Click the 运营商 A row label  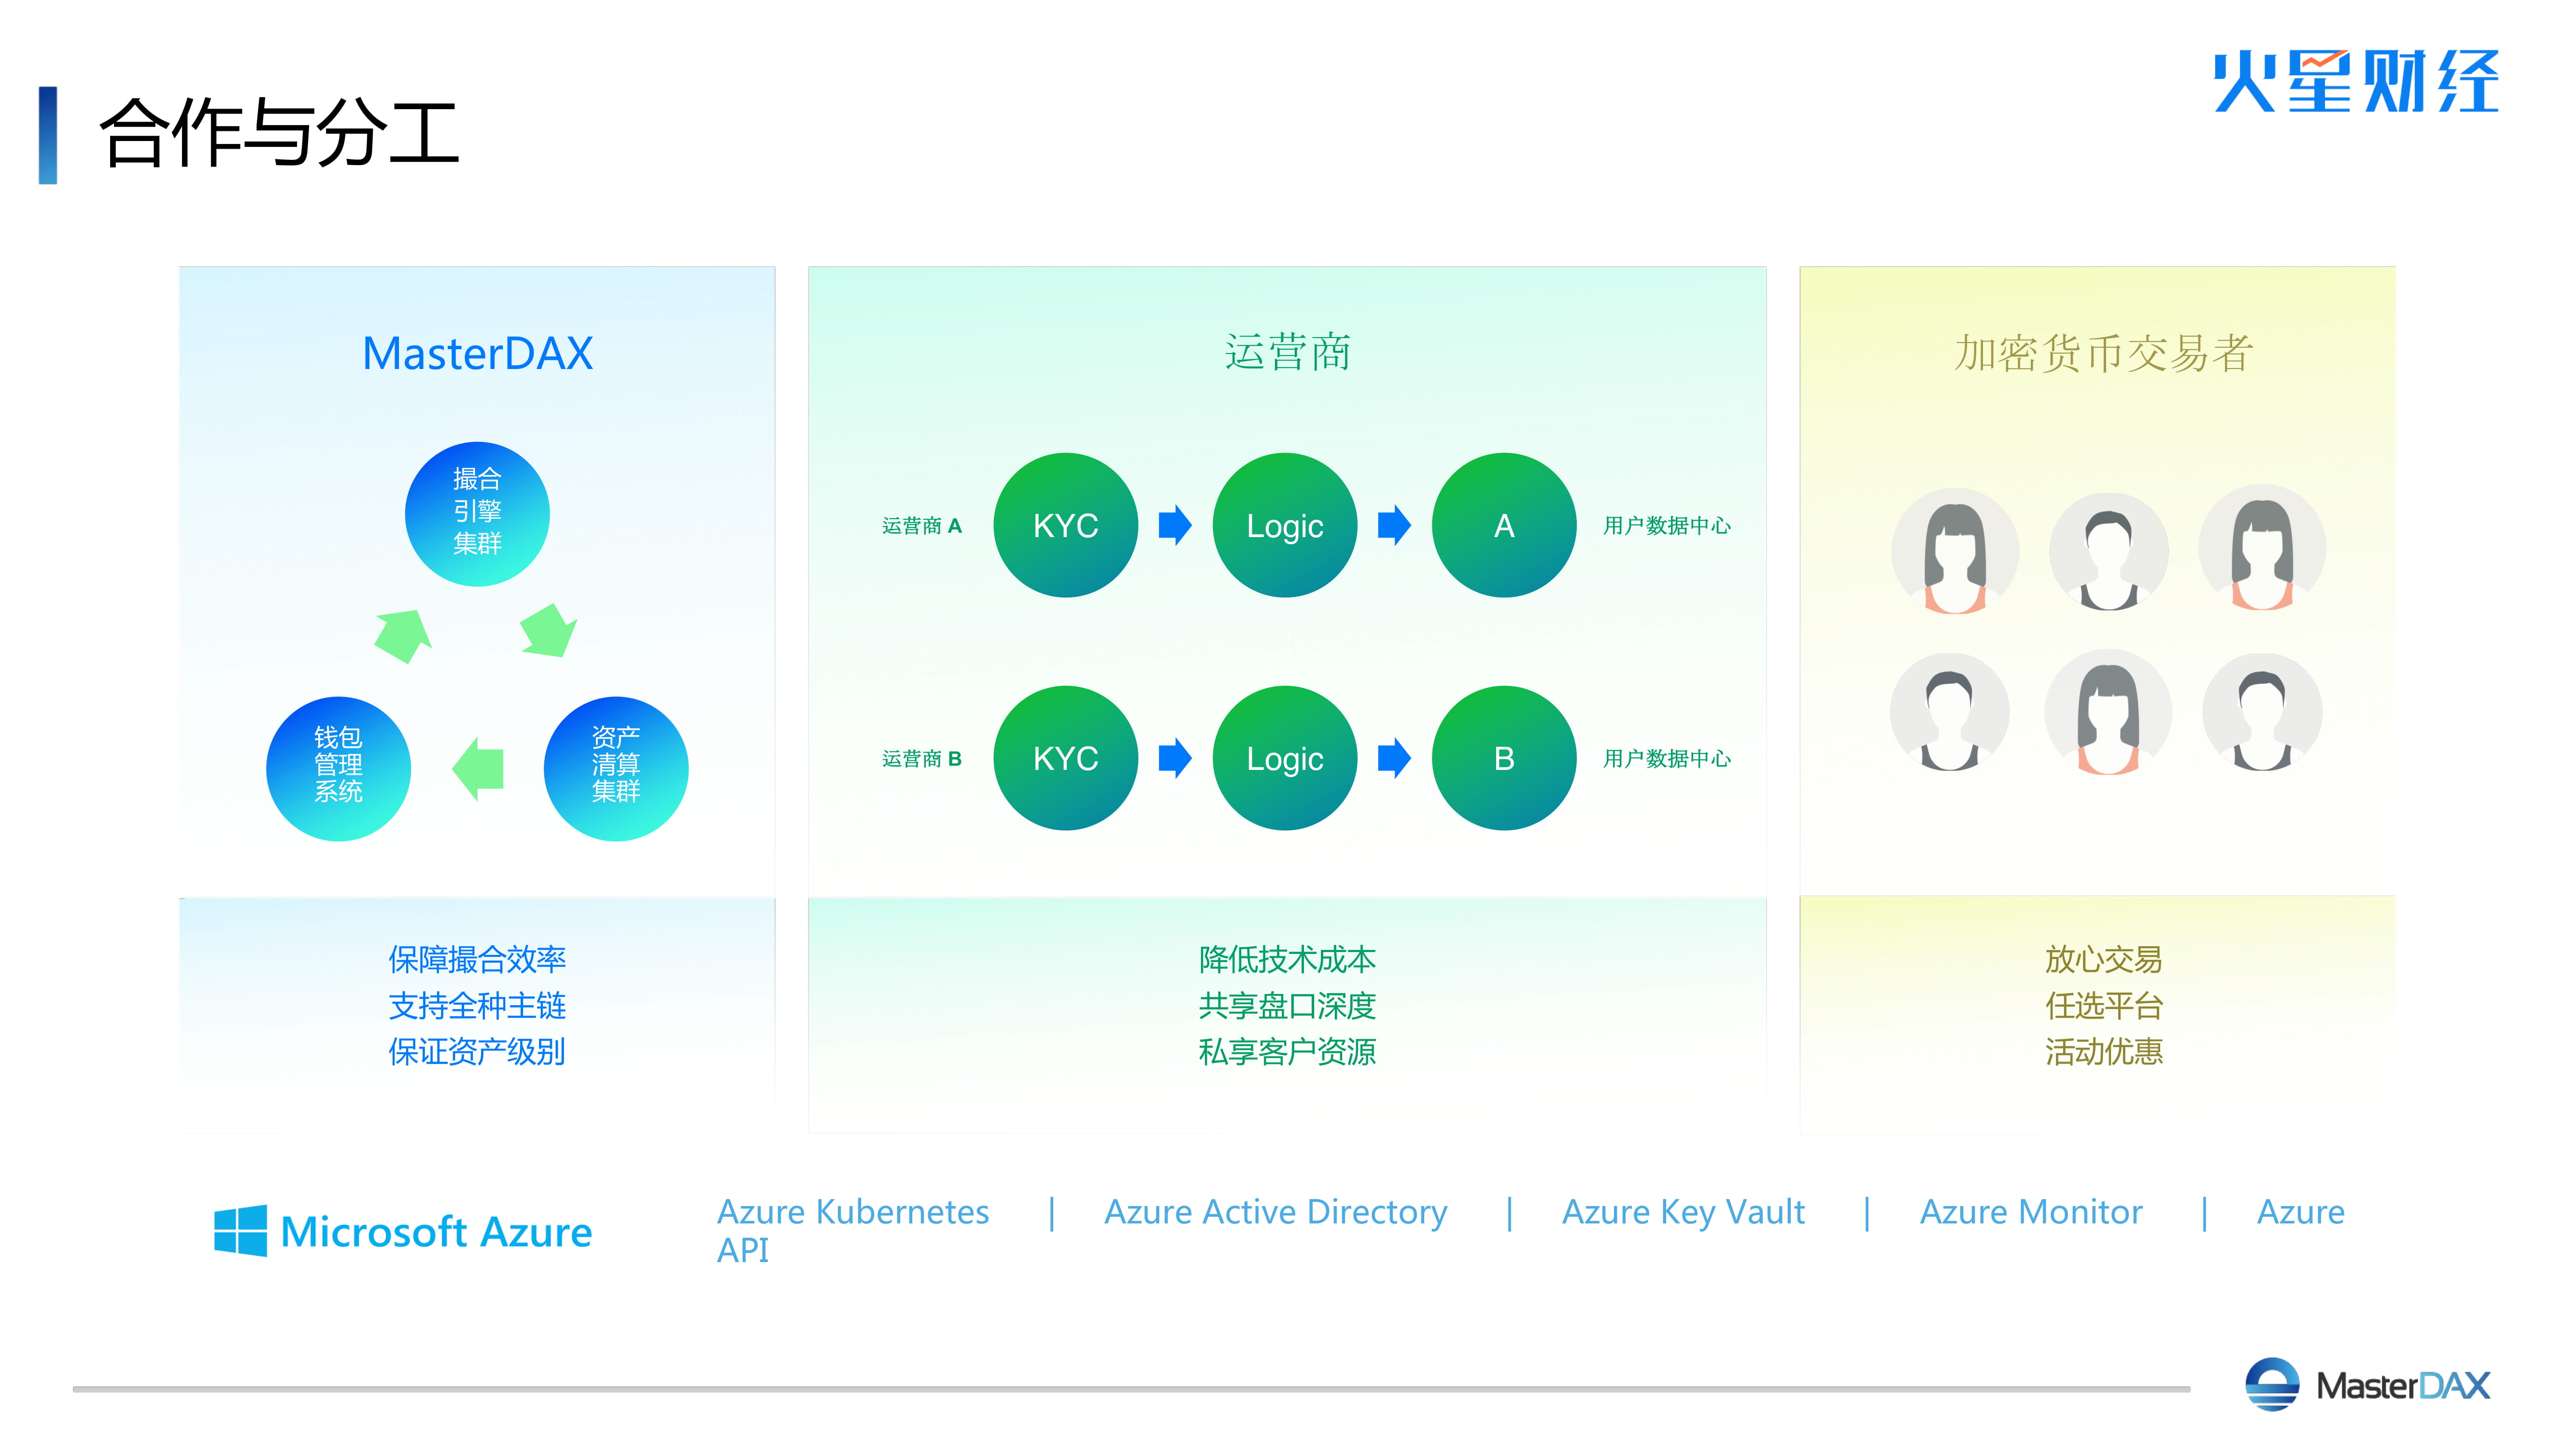(921, 525)
